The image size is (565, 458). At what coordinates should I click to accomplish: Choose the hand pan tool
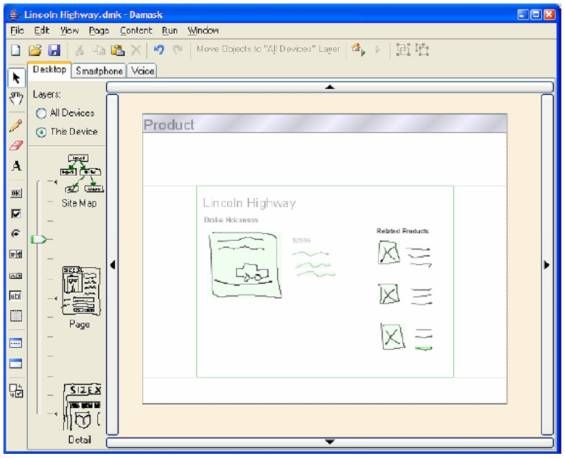16,98
